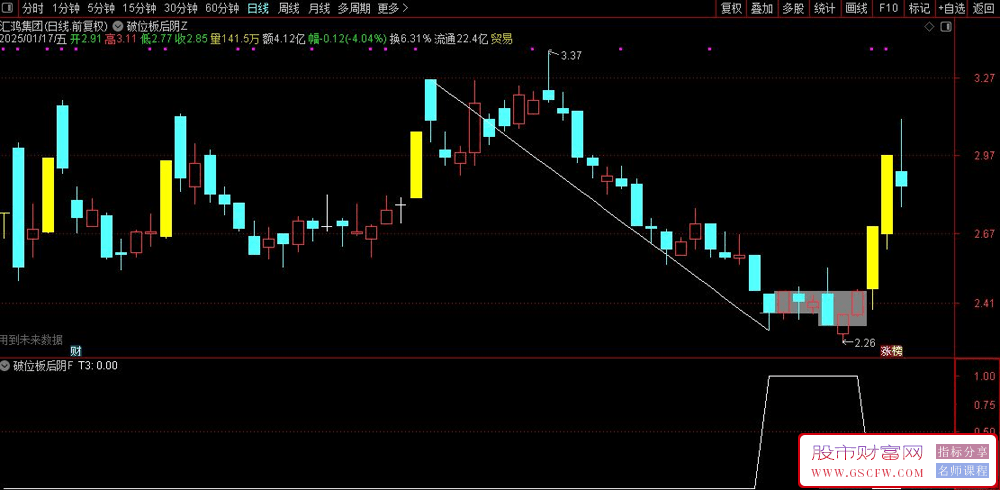
Task: Switch to 周线 weekly chart
Action: click(x=289, y=8)
